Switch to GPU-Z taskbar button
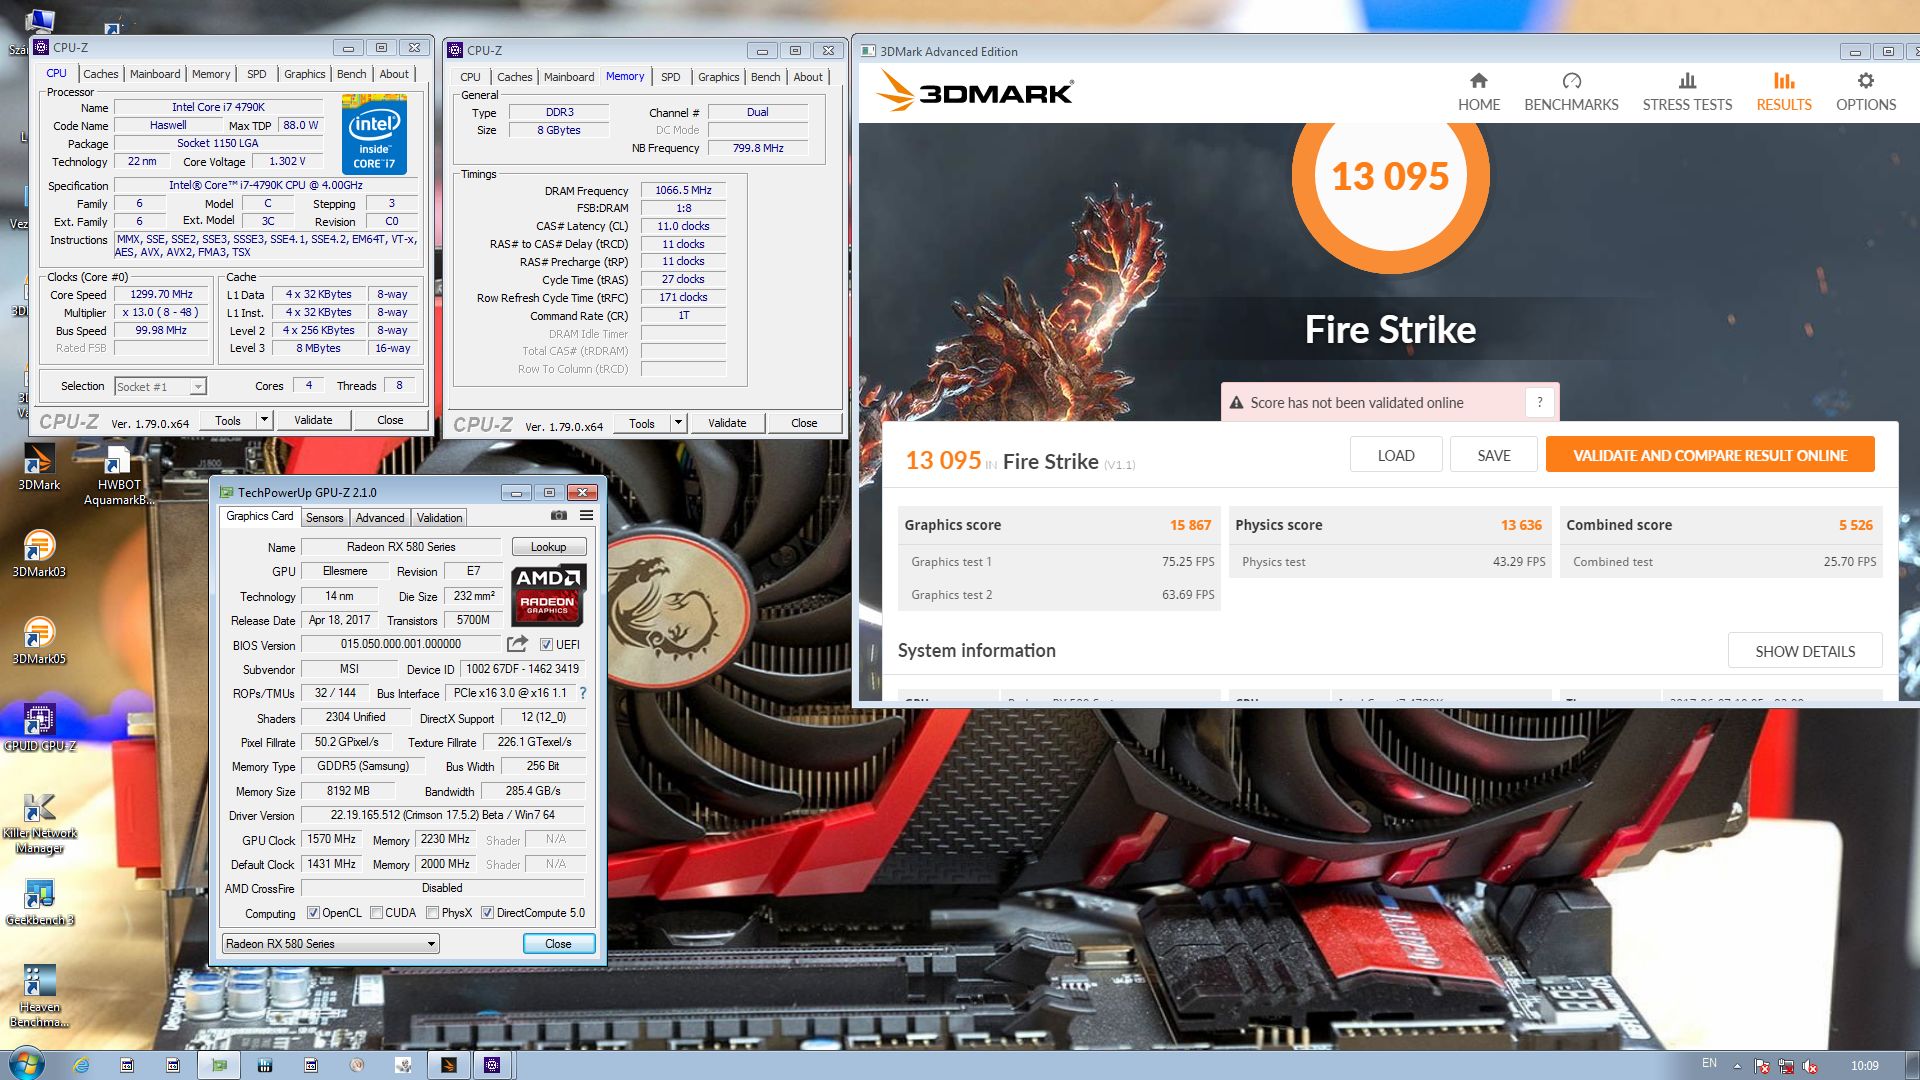This screenshot has height=1080, width=1920. tap(219, 1065)
